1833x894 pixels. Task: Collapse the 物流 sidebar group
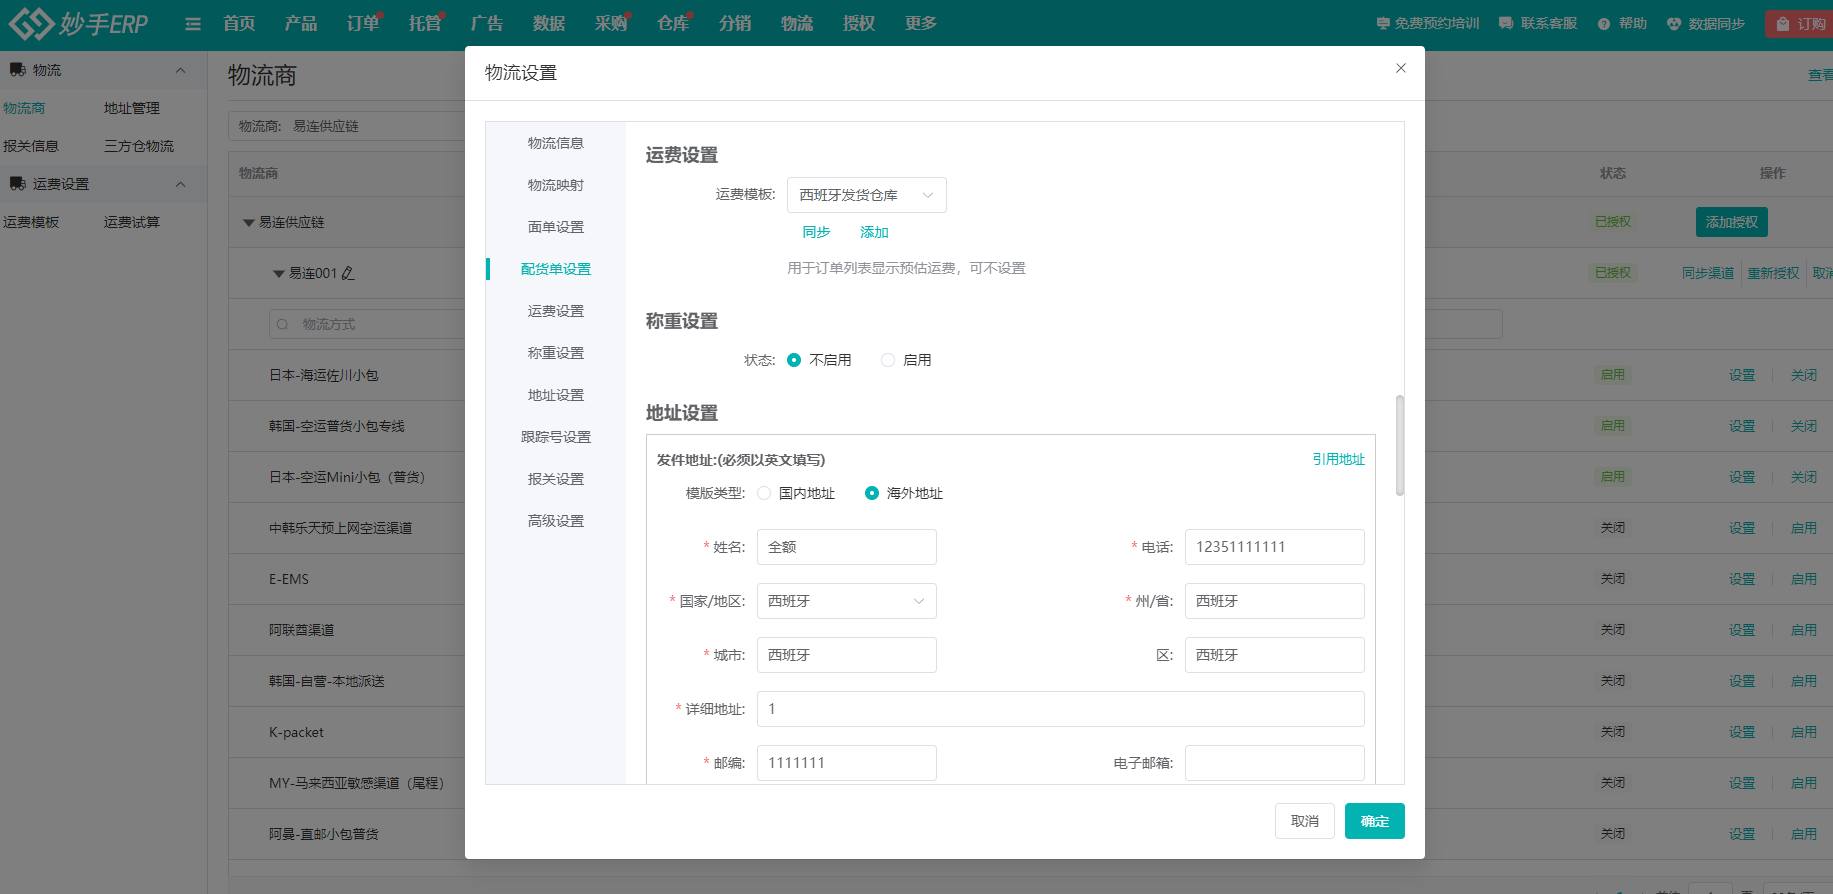pyautogui.click(x=181, y=70)
